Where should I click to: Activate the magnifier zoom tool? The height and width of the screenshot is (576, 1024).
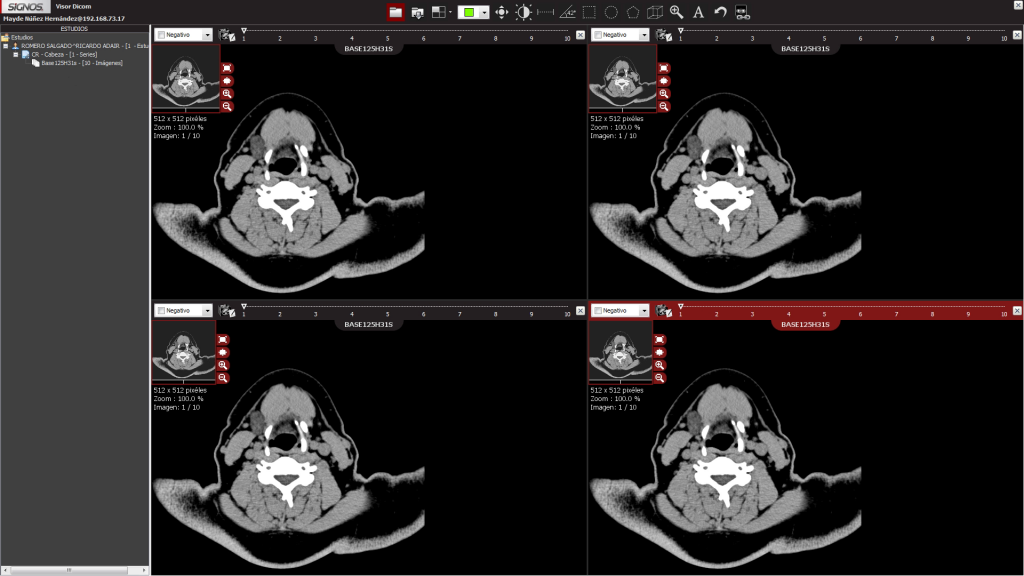pyautogui.click(x=677, y=12)
